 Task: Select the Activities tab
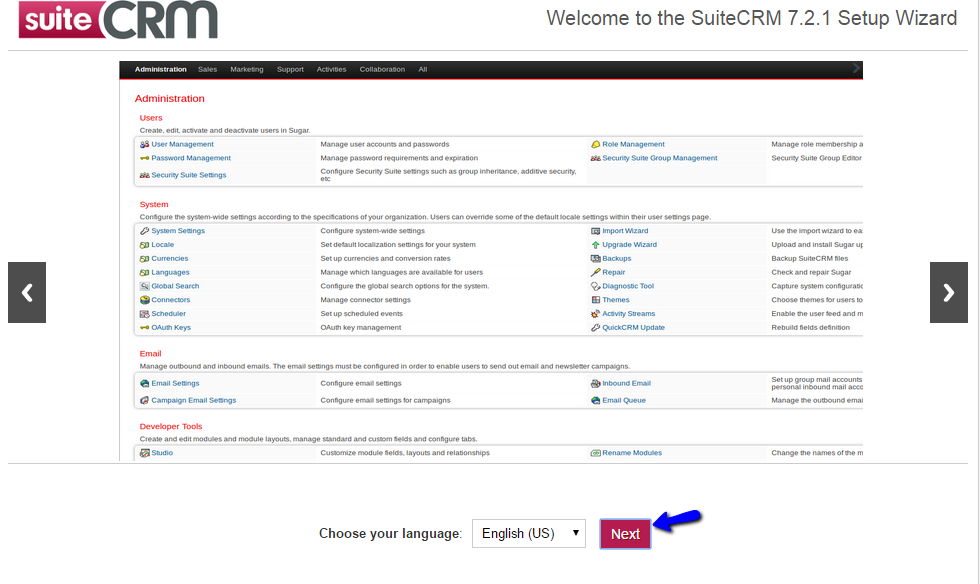(331, 69)
